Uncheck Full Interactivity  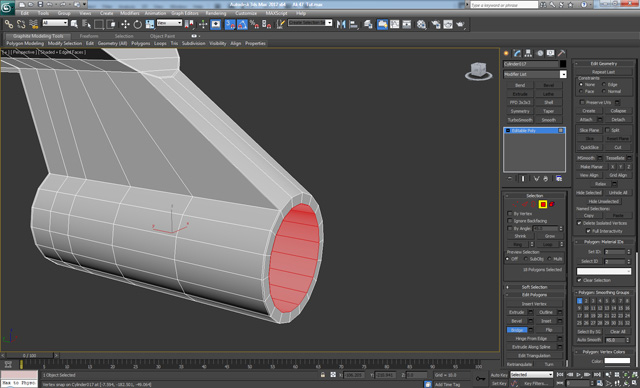coord(588,231)
